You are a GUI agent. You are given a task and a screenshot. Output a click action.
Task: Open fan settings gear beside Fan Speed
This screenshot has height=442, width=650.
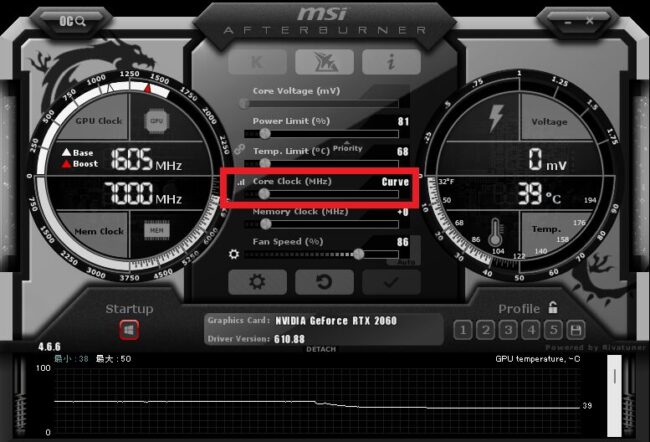234,254
